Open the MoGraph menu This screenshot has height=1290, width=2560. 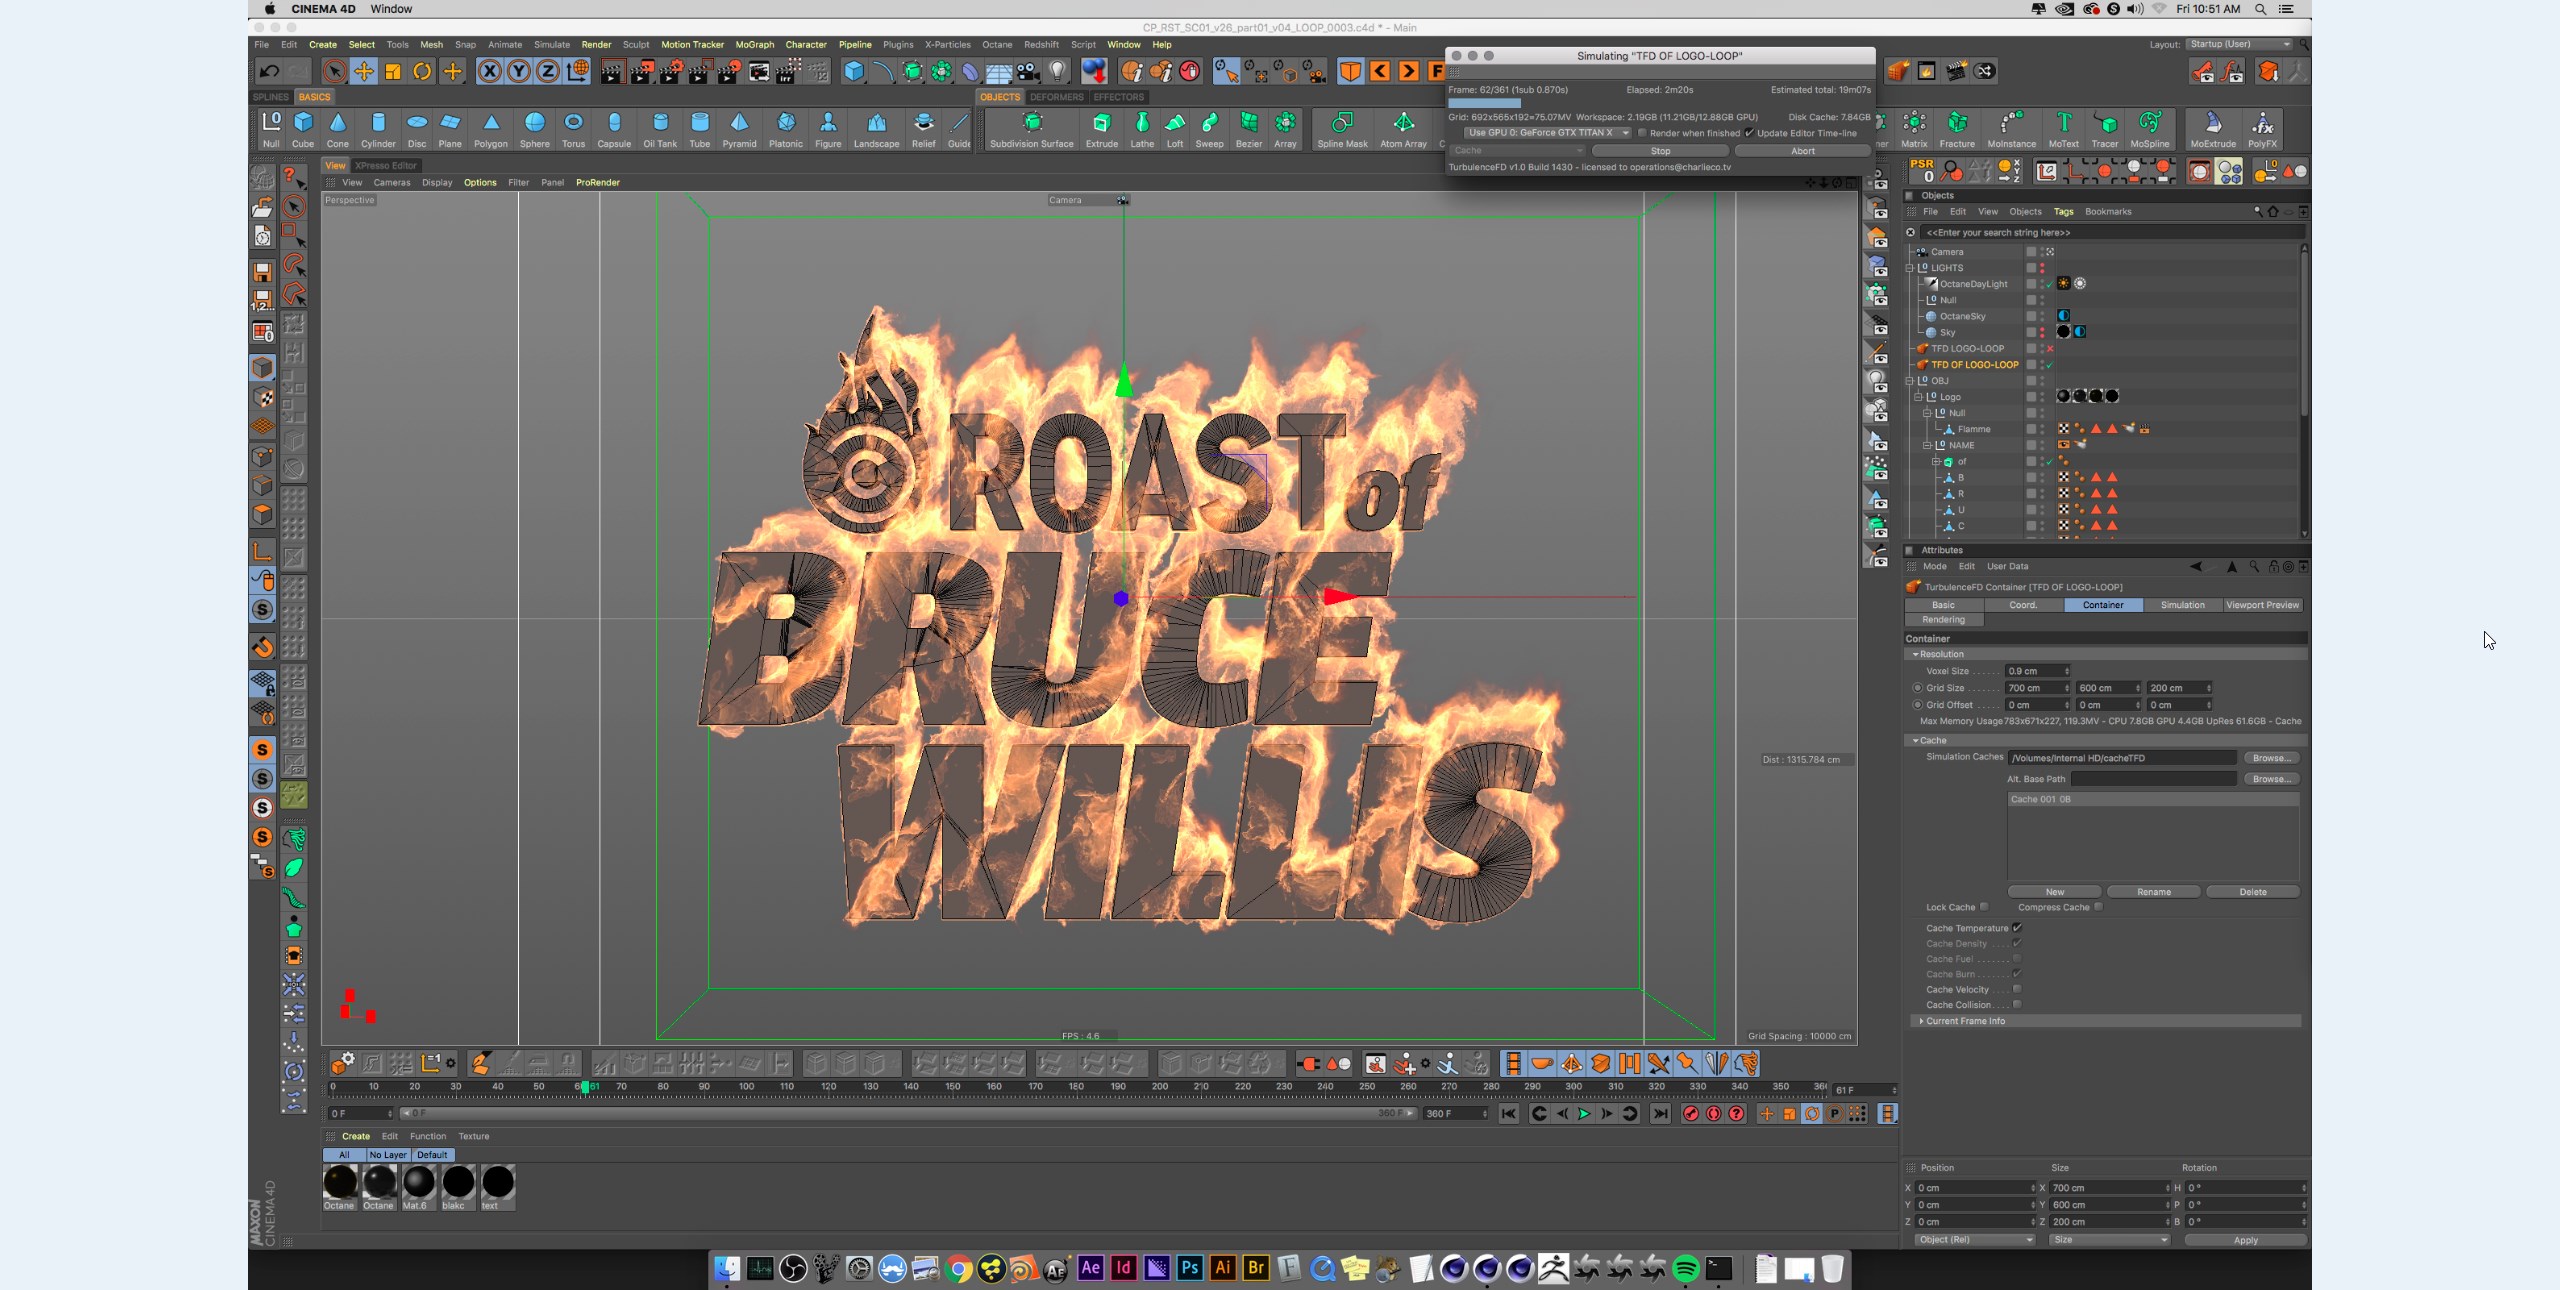pyautogui.click(x=754, y=44)
